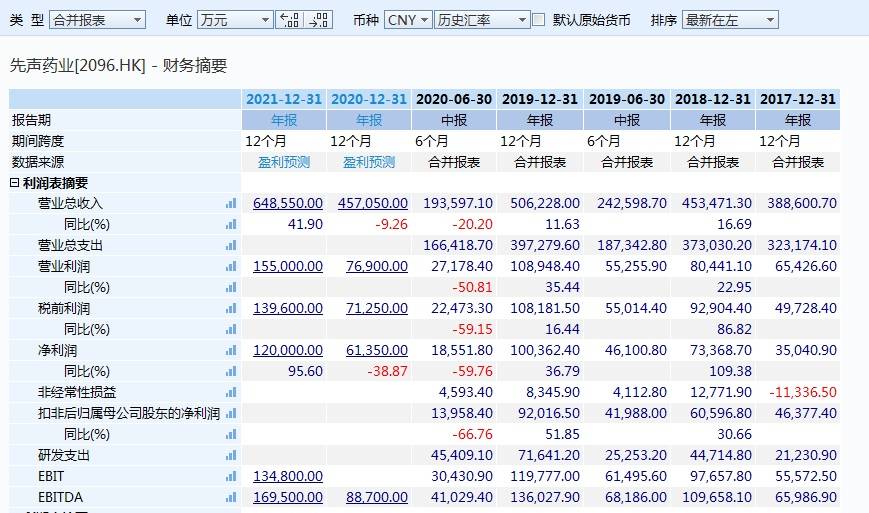Open chart icon for 研发支出 row

231,455
